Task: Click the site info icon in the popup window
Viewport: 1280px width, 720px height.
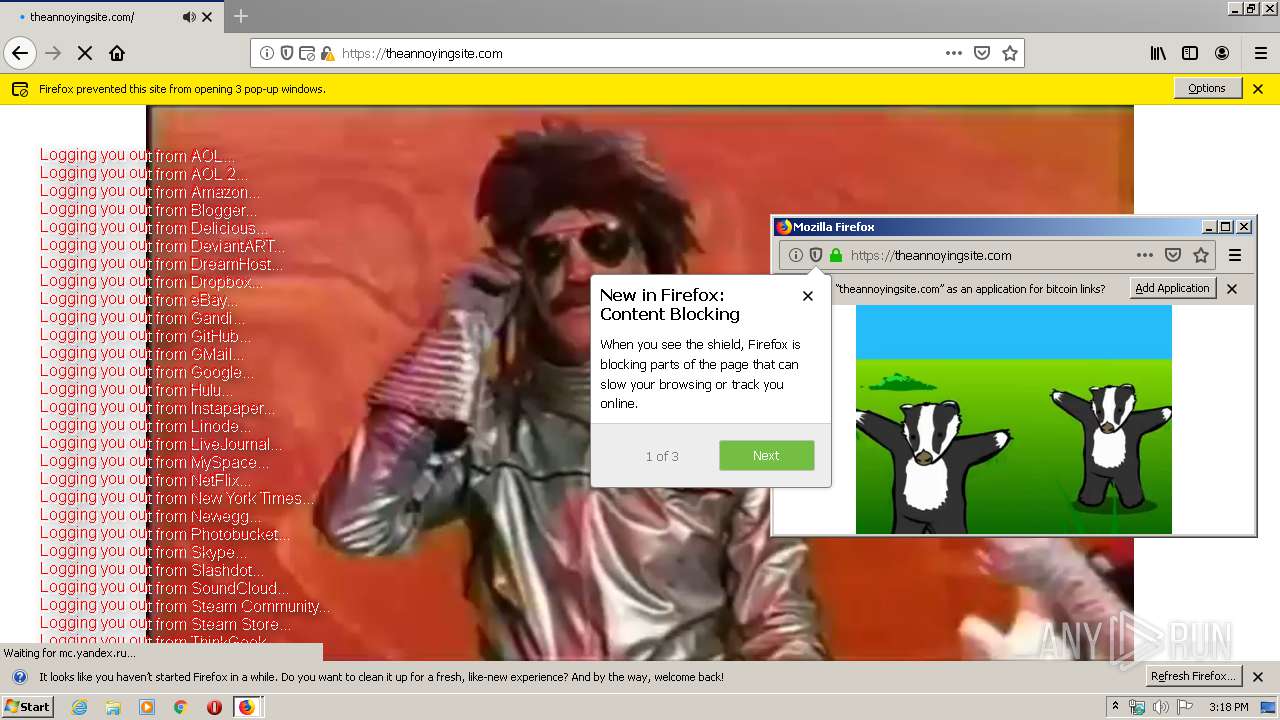Action: tap(796, 255)
